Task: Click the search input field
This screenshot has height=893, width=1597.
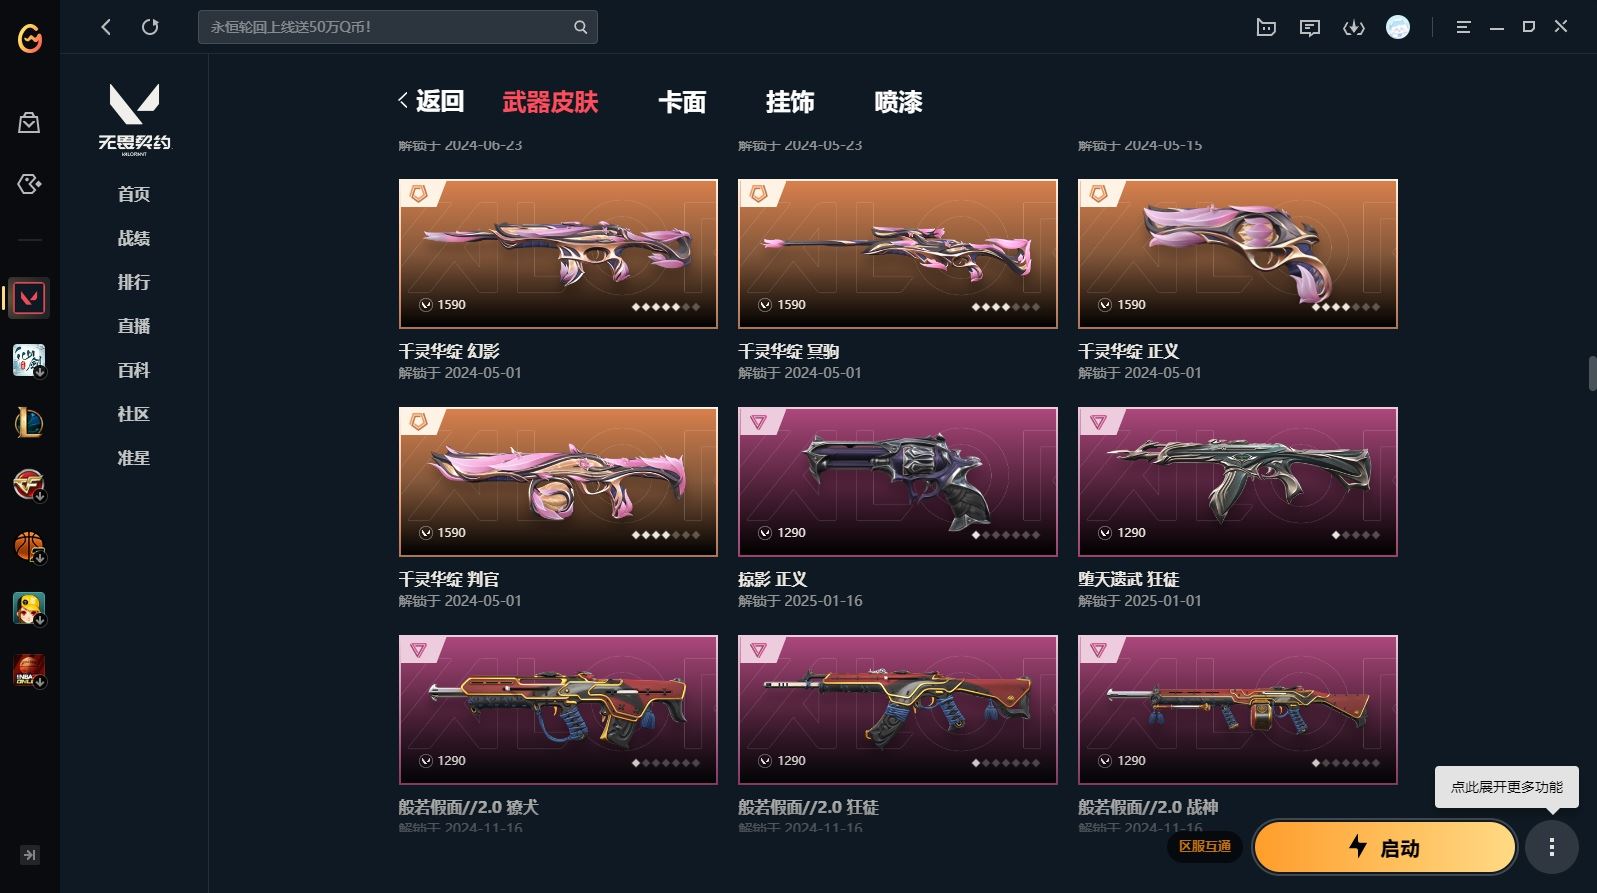Action: [385, 27]
